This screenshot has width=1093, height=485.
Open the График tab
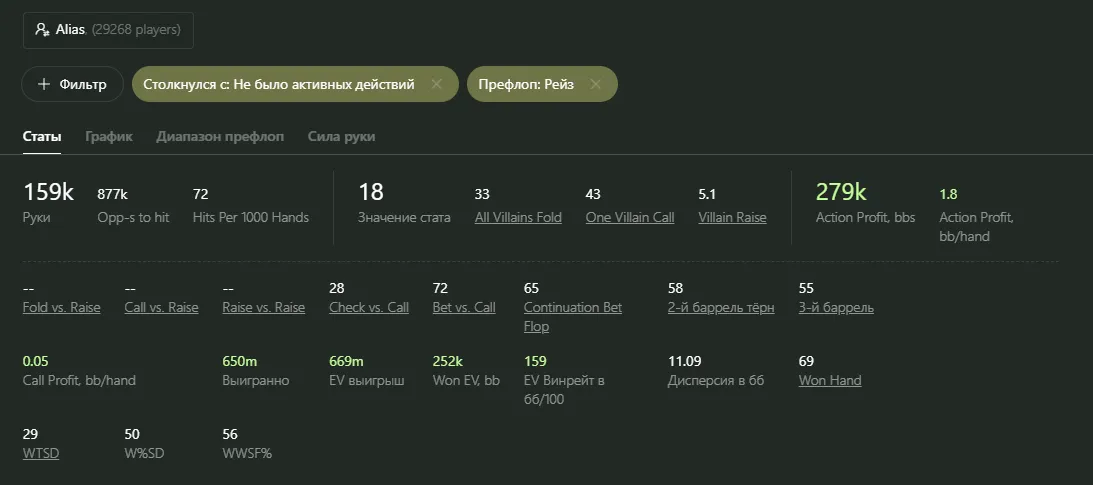(x=109, y=136)
